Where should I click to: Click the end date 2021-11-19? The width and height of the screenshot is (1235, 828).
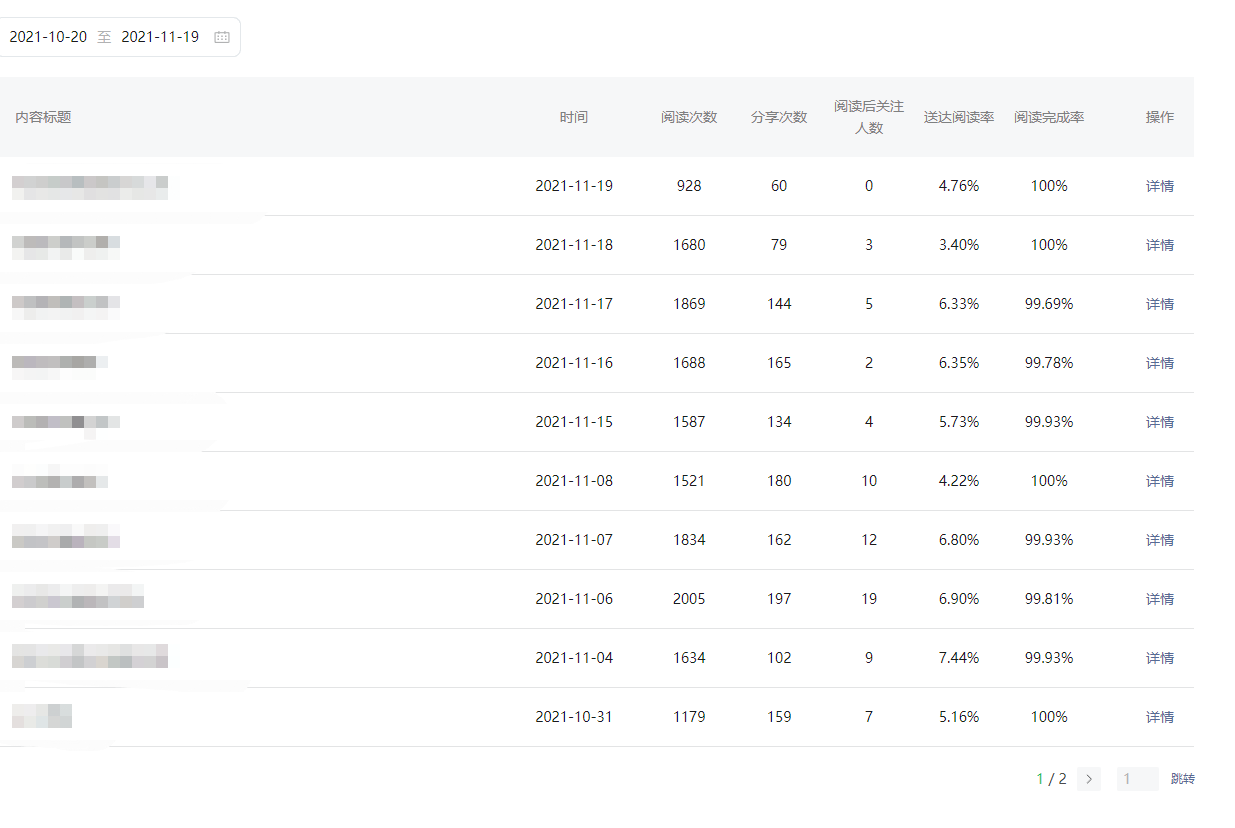[160, 37]
